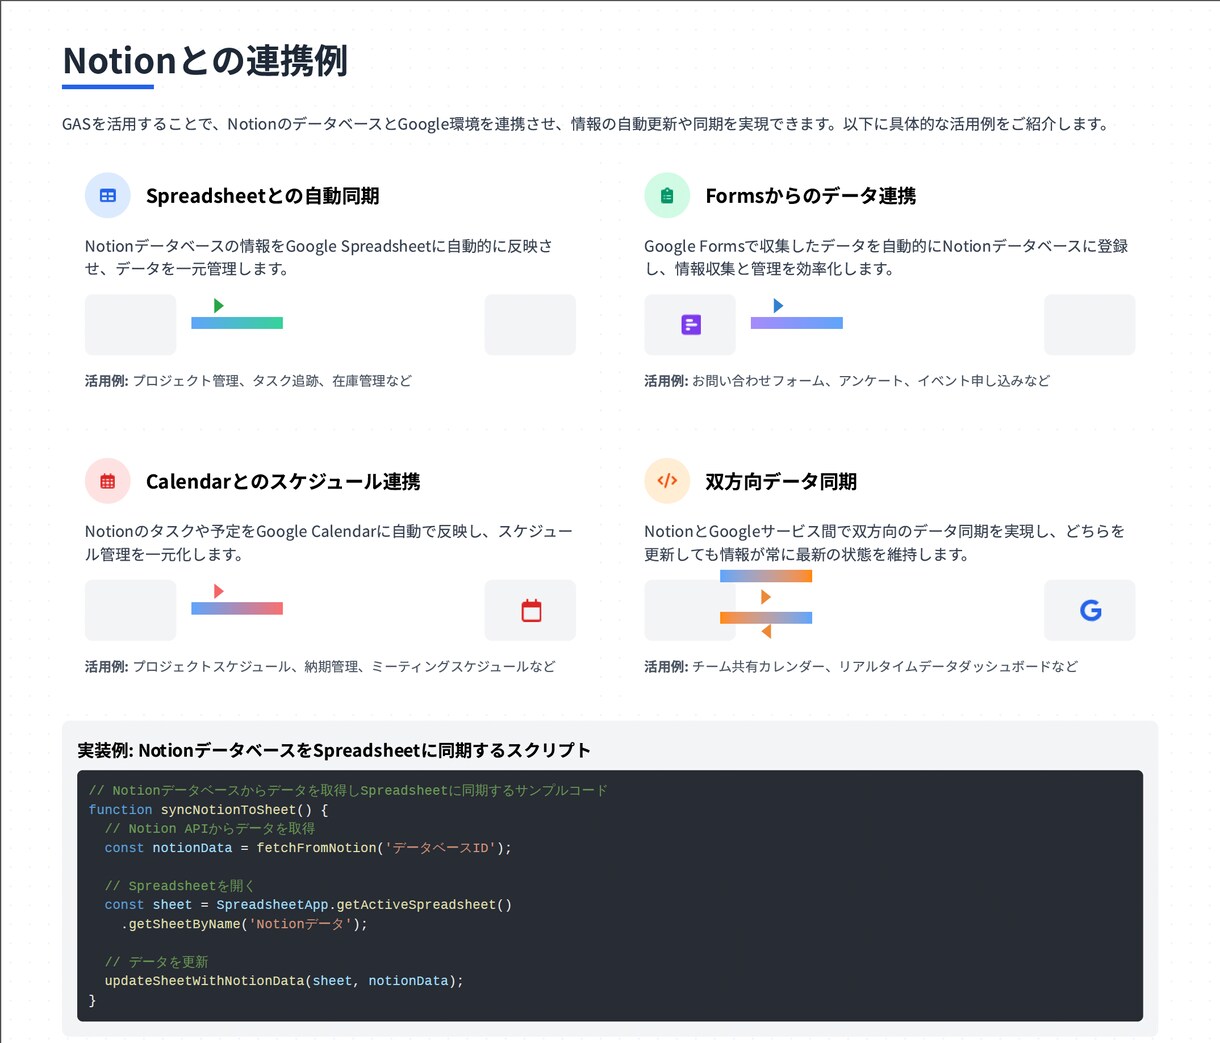Click the Forms card description text
Image resolution: width=1220 pixels, height=1043 pixels.
pyautogui.click(x=886, y=257)
